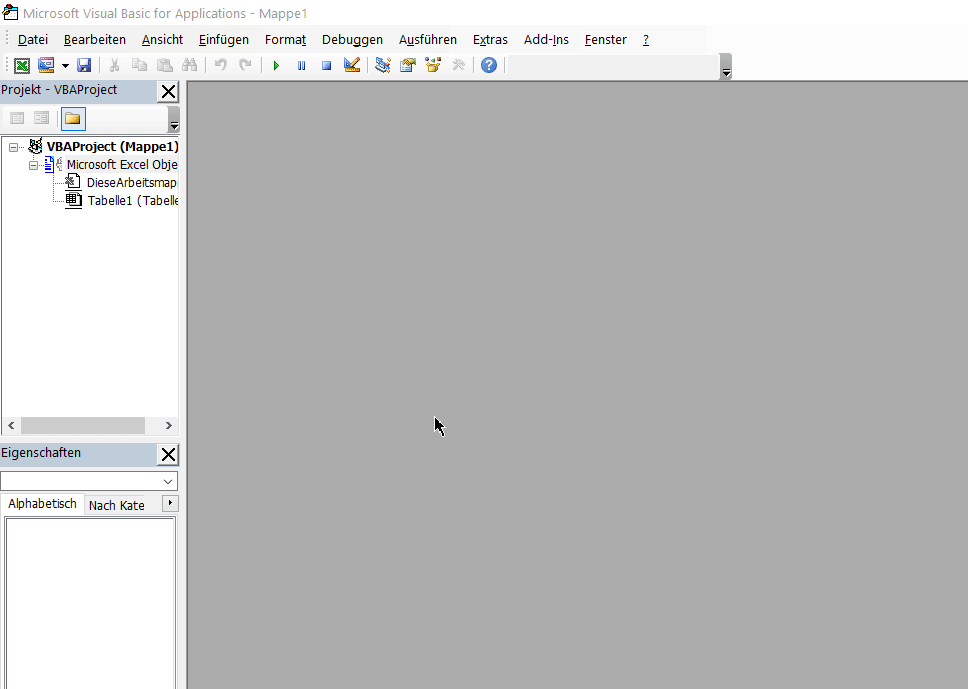Open the insert UserForm dropdown arrow
The height and width of the screenshot is (689, 968).
click(x=65, y=65)
